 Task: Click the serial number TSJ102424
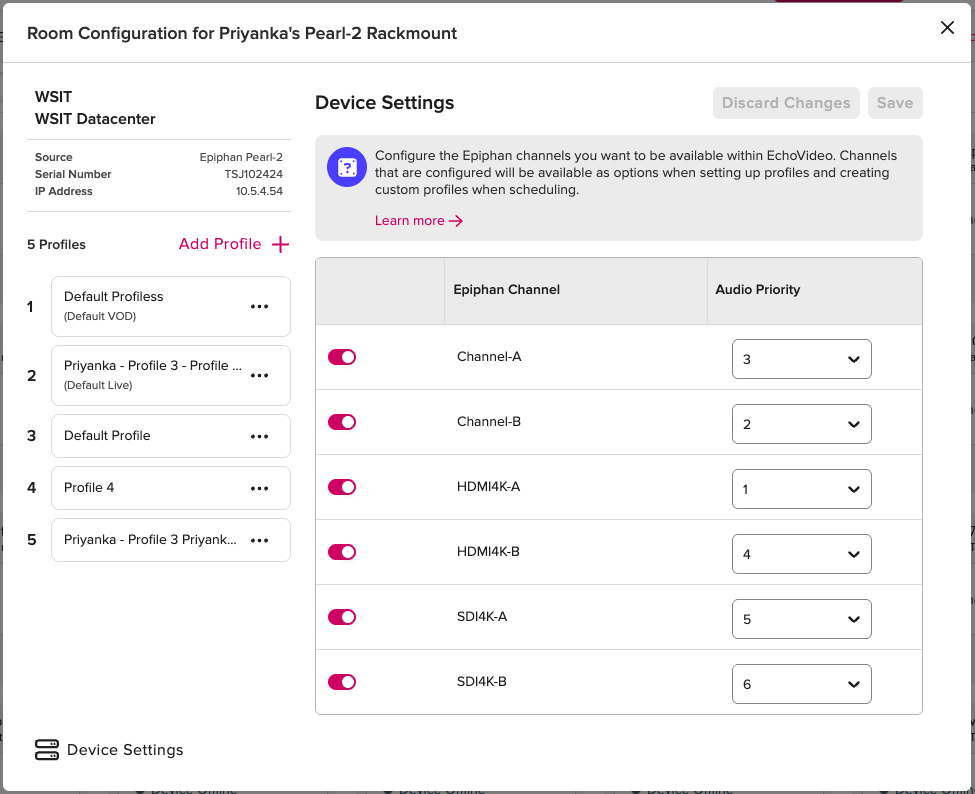[254, 174]
